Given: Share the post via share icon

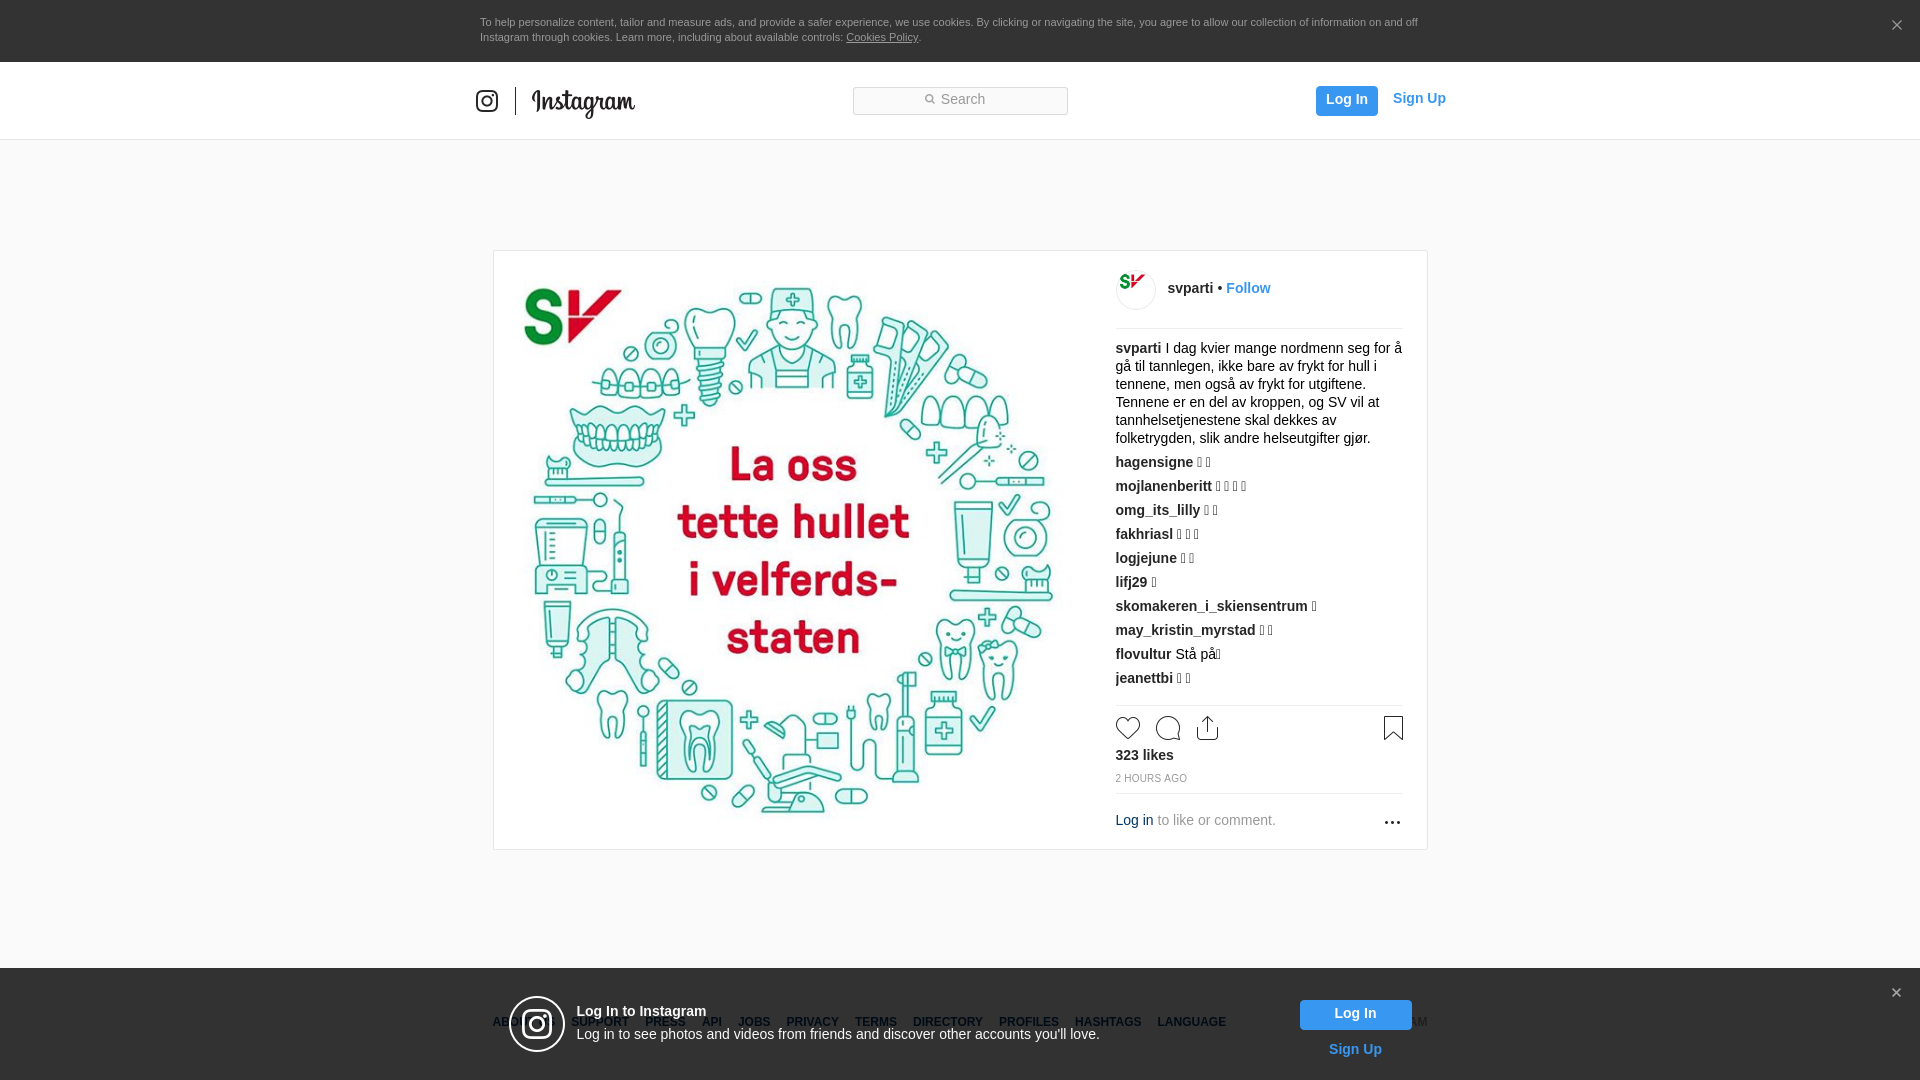Looking at the screenshot, I should tap(1207, 728).
